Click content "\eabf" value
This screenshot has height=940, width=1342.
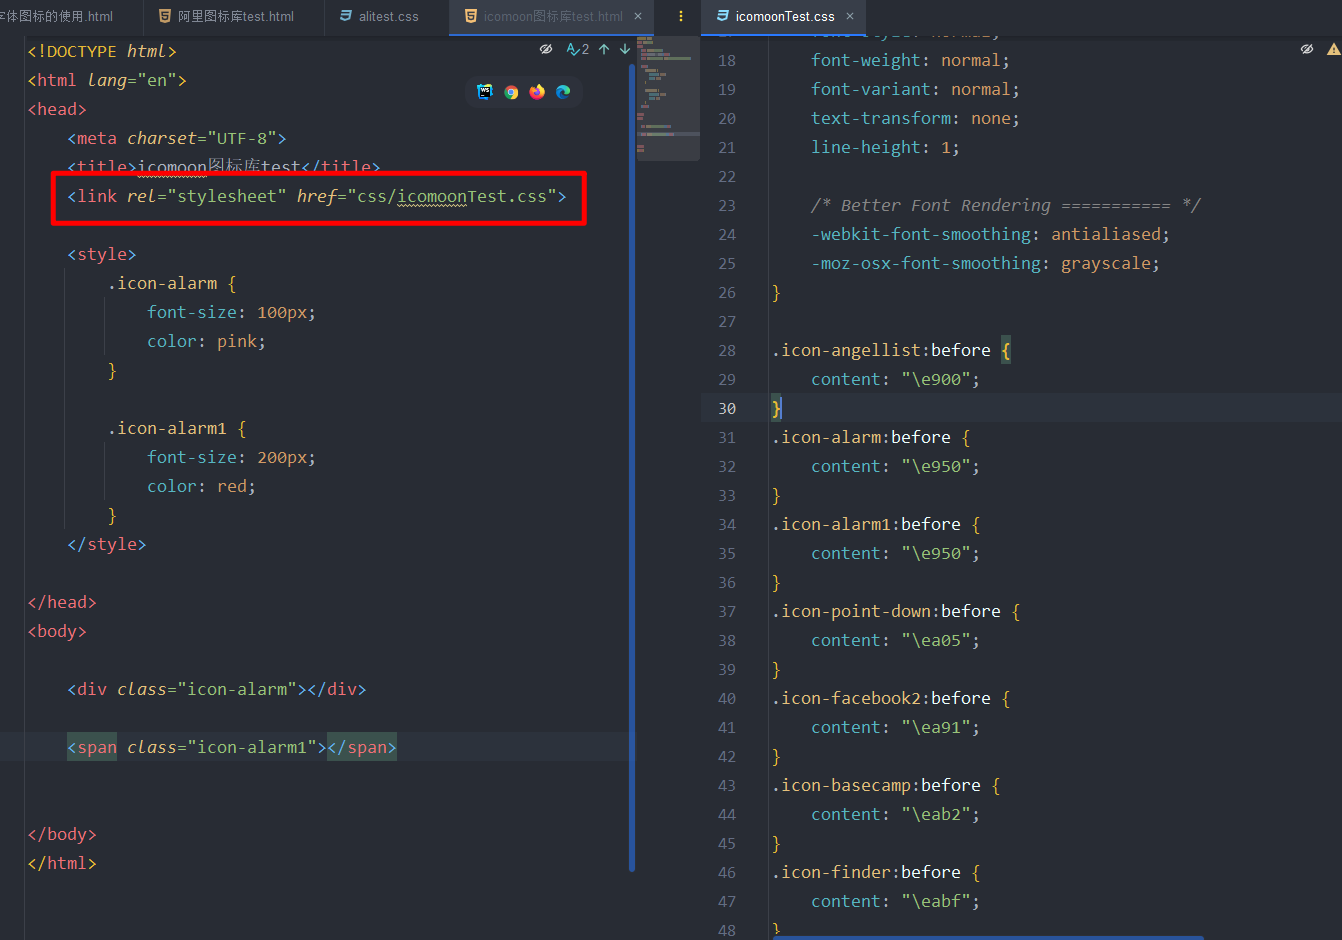point(936,901)
